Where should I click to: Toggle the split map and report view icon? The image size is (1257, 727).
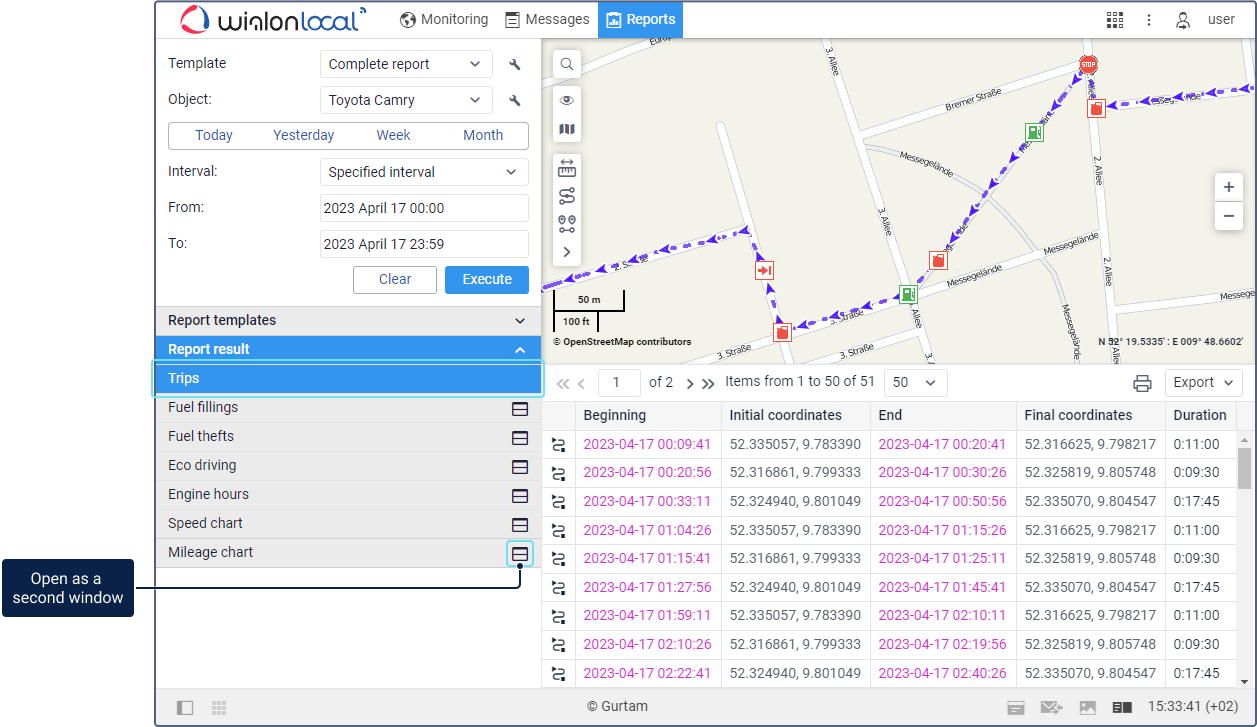point(1123,707)
